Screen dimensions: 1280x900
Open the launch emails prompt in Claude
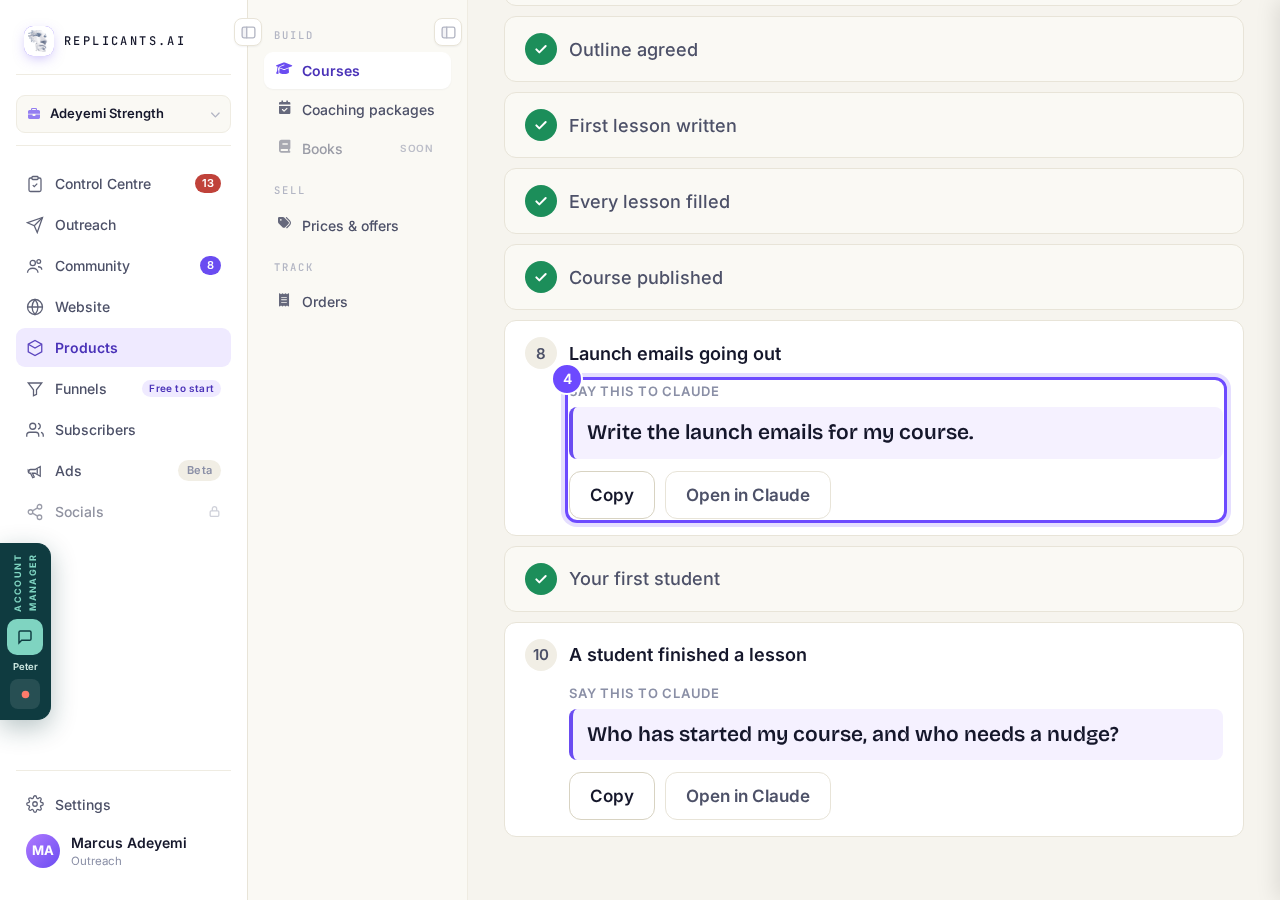[x=748, y=495]
